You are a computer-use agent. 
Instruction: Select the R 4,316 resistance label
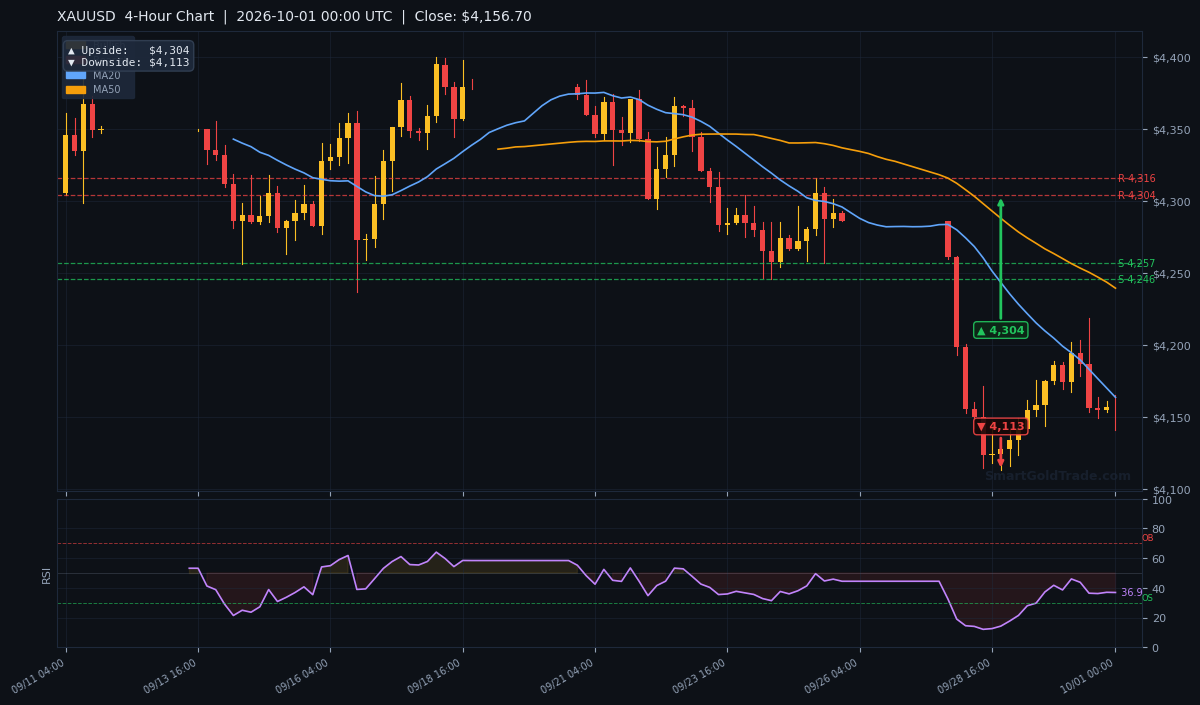[x=1136, y=178]
